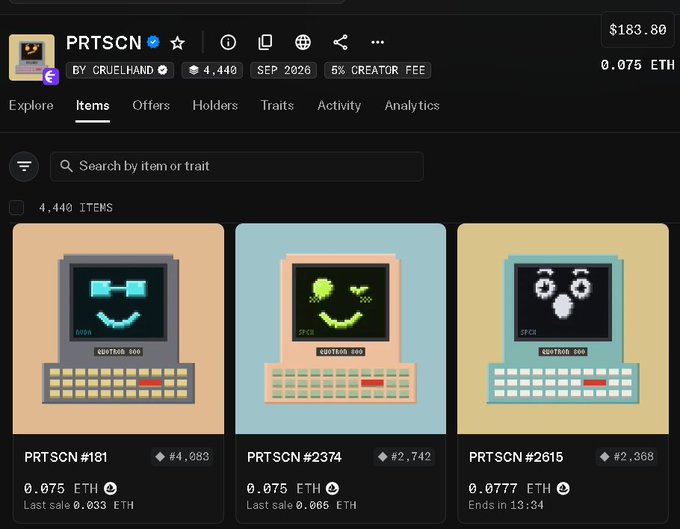Viewport: 680px width, 529px height.
Task: Click the marketplace logo beside 0.0777 ETH
Action: click(563, 489)
